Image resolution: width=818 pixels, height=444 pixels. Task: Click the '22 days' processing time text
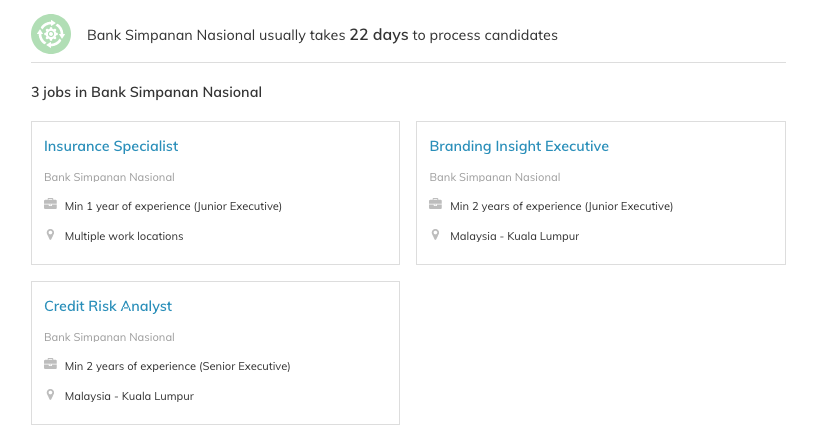[379, 35]
